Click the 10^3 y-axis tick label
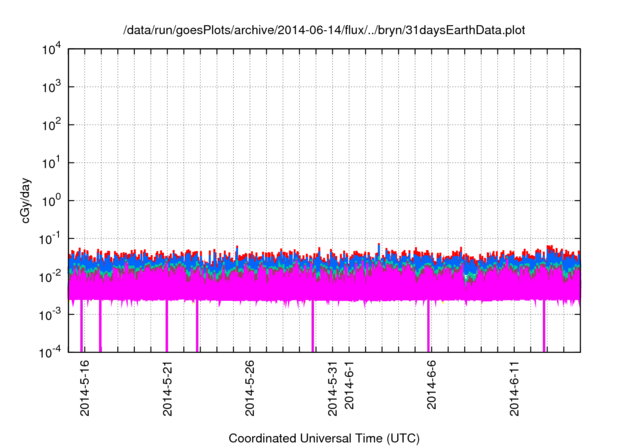 (x=51, y=86)
